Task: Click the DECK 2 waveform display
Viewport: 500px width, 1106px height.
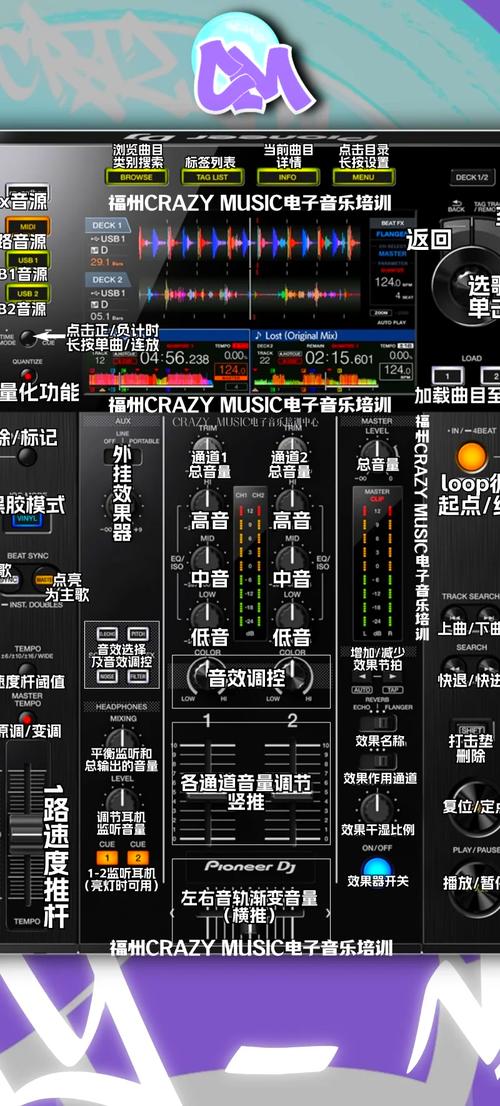Action: (250, 295)
